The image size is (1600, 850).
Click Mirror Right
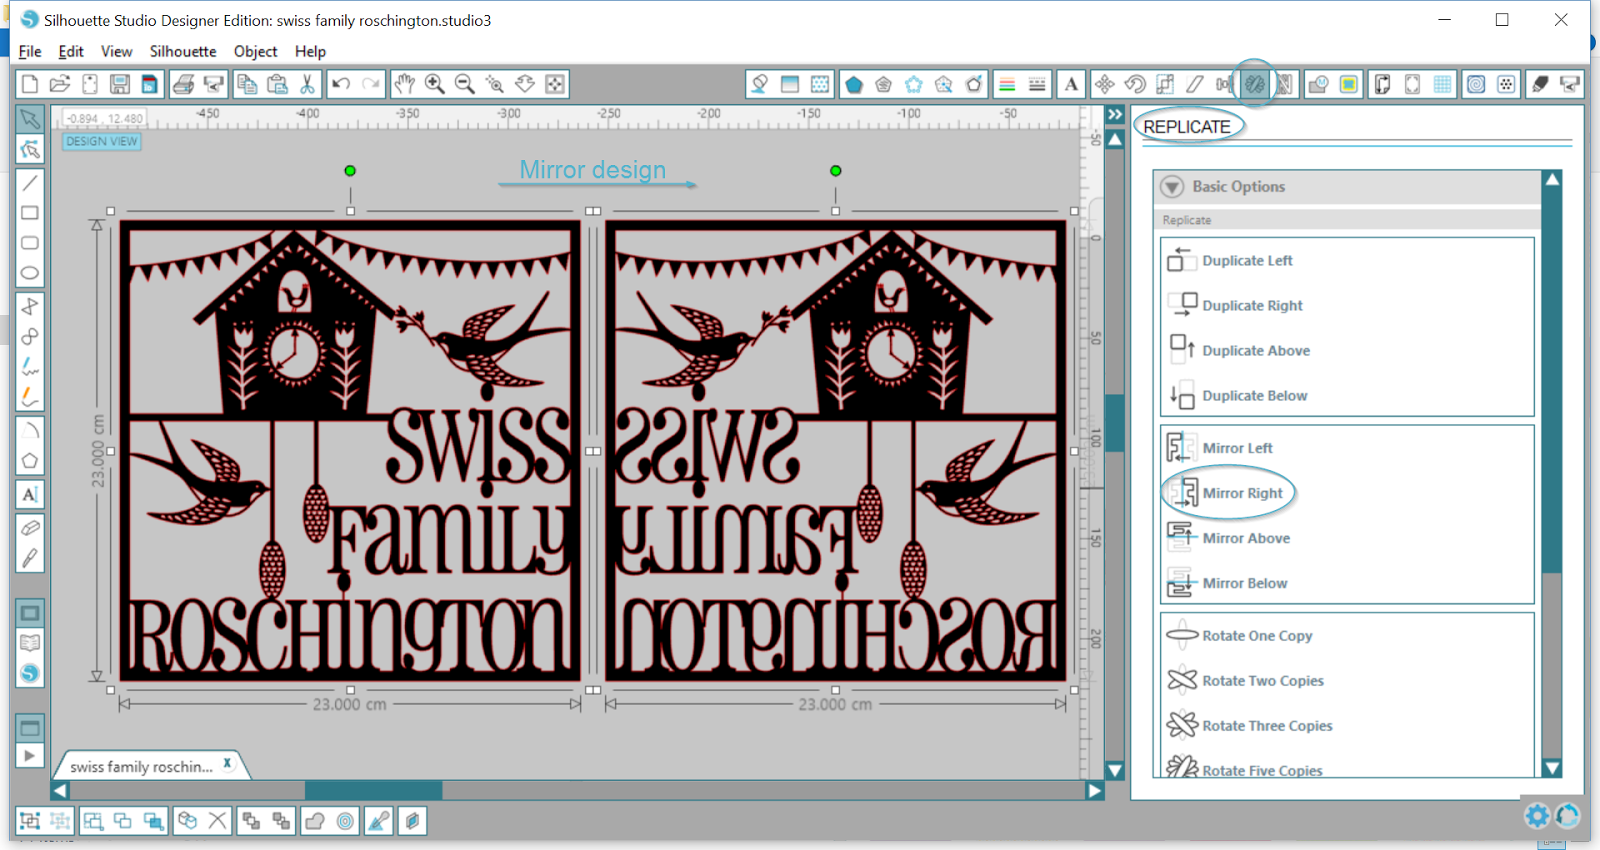[x=1242, y=493]
